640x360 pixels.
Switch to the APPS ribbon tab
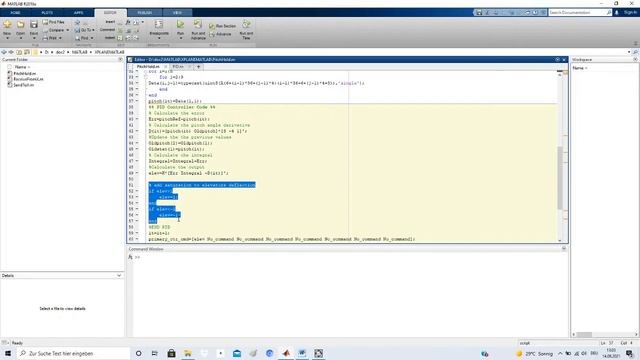[78, 13]
